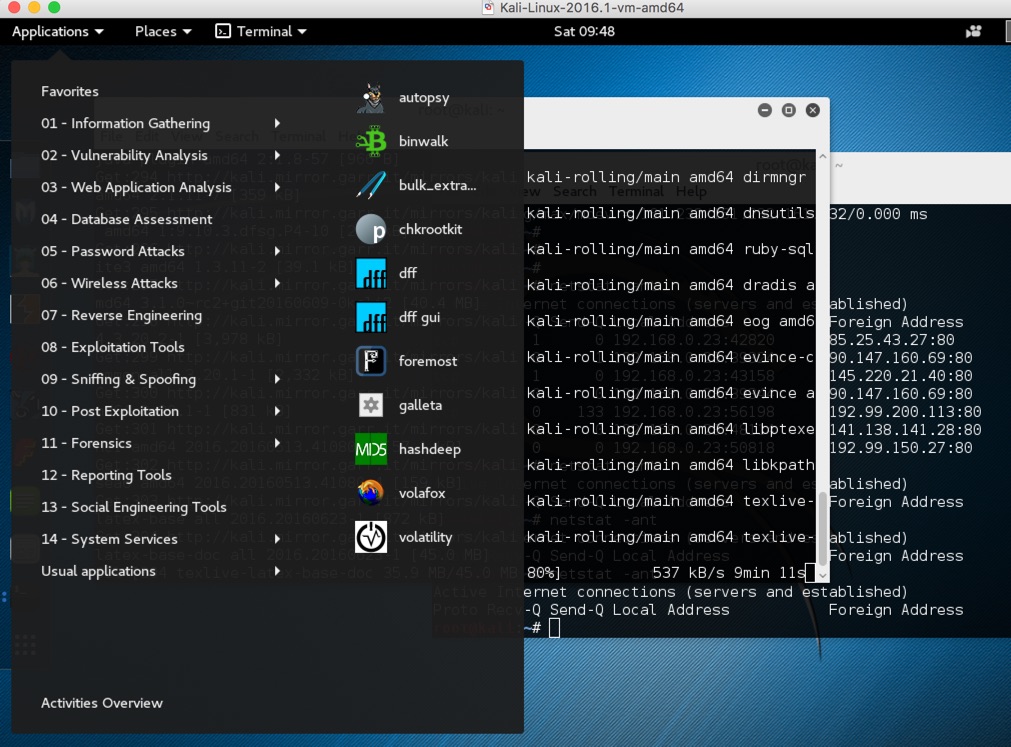This screenshot has height=747, width=1011.
Task: Launch chkrootkit from the submenu
Action: click(371, 229)
